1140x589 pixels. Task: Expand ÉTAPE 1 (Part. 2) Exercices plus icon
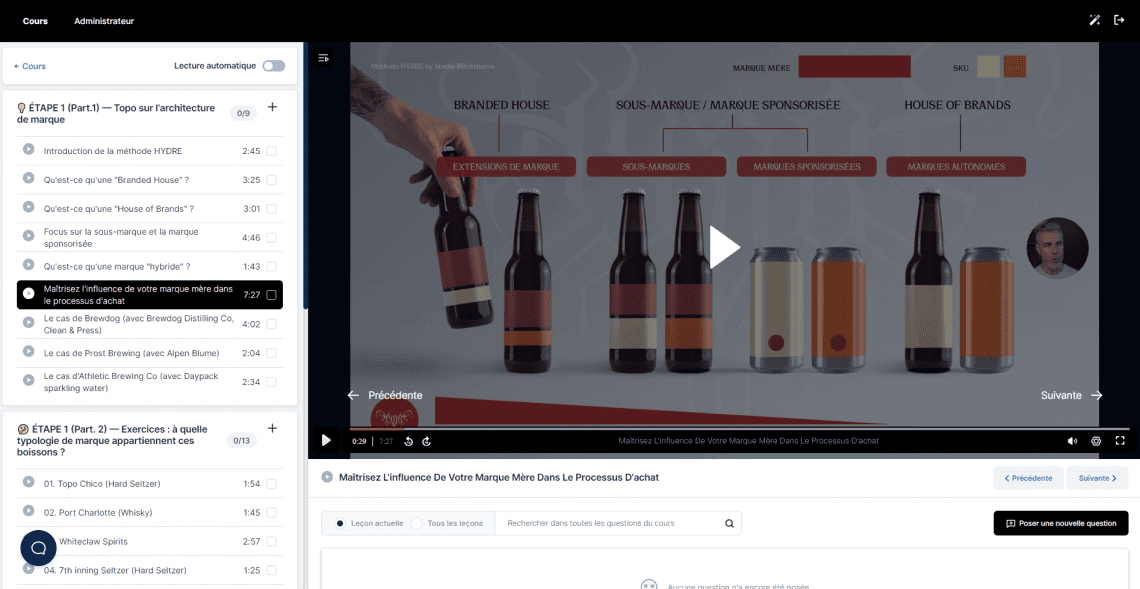tap(273, 428)
